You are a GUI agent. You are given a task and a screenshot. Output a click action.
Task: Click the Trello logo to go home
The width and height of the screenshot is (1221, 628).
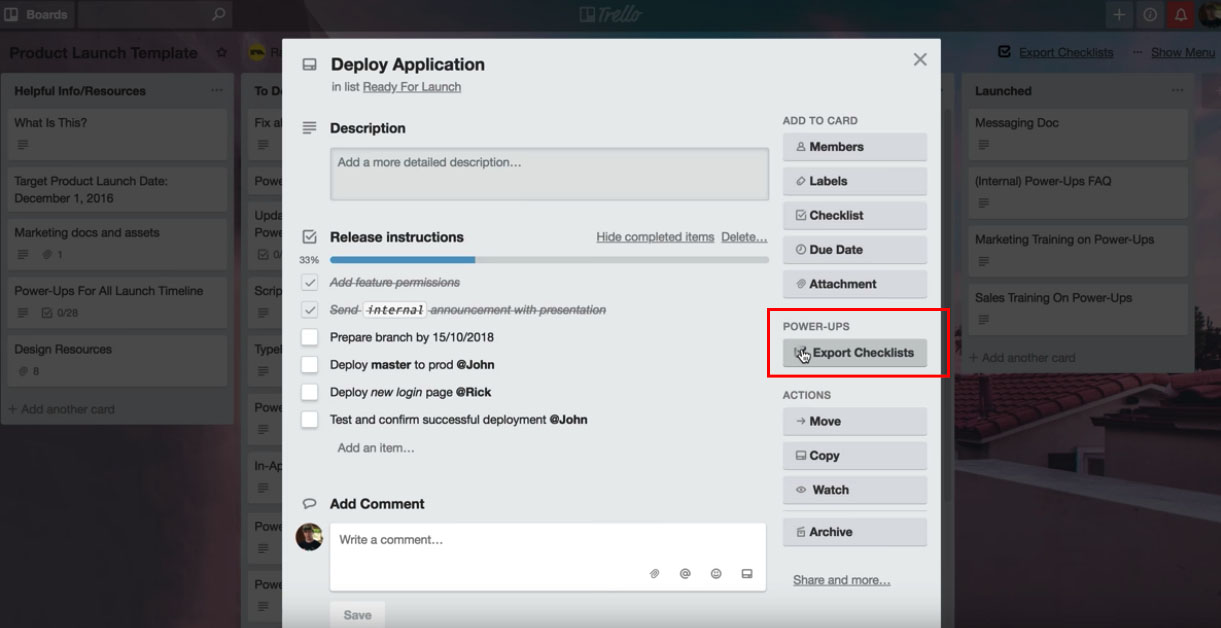[x=610, y=15]
